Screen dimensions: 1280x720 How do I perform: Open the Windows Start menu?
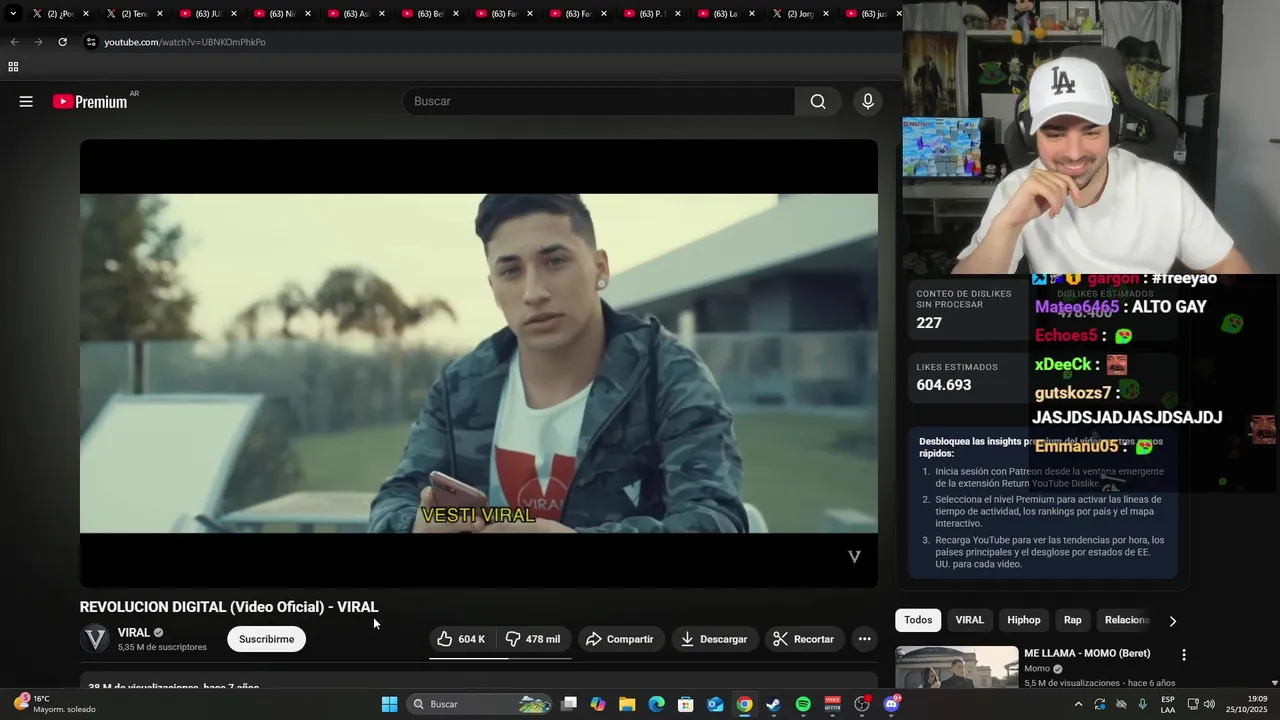pyautogui.click(x=390, y=704)
